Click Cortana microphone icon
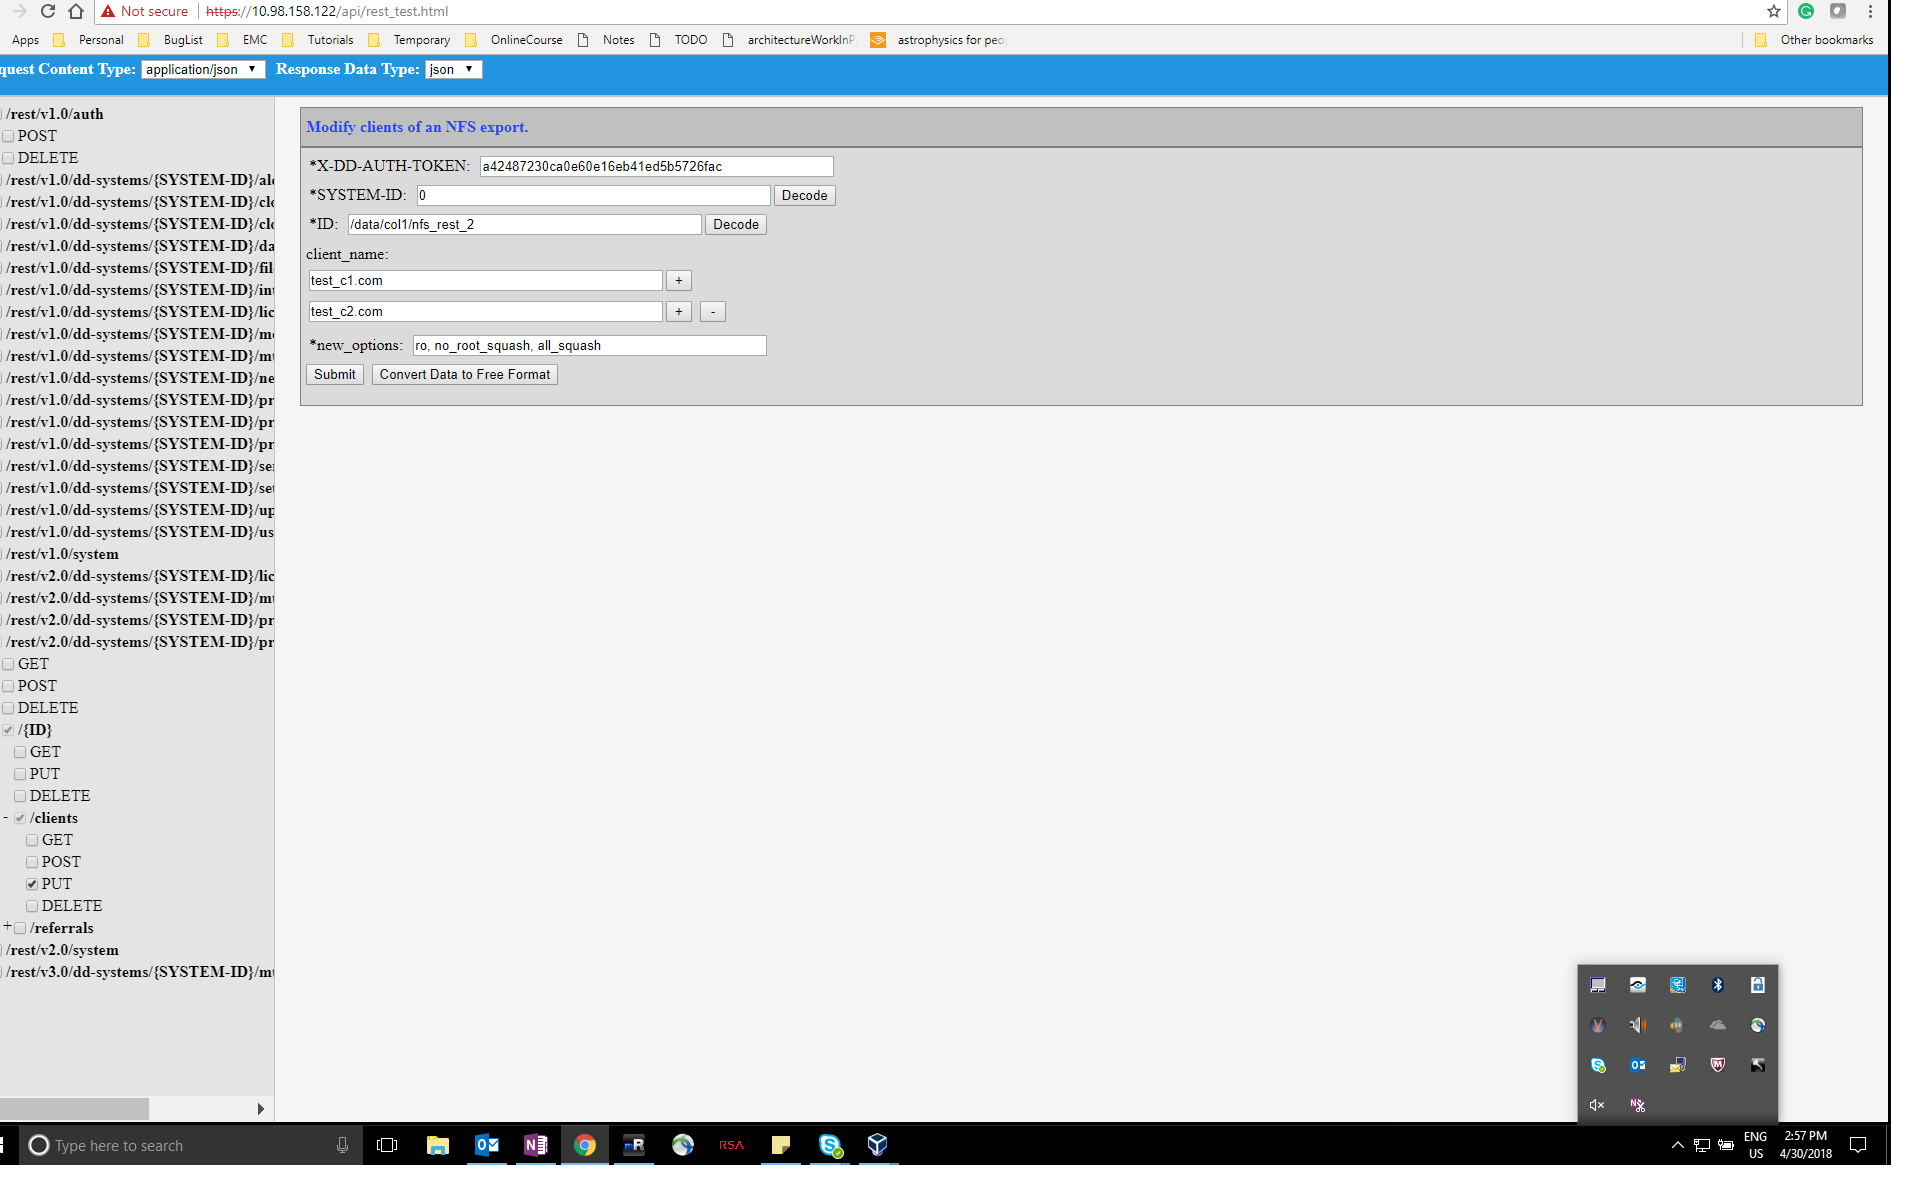This screenshot has height=1200, width=1920. [x=342, y=1145]
